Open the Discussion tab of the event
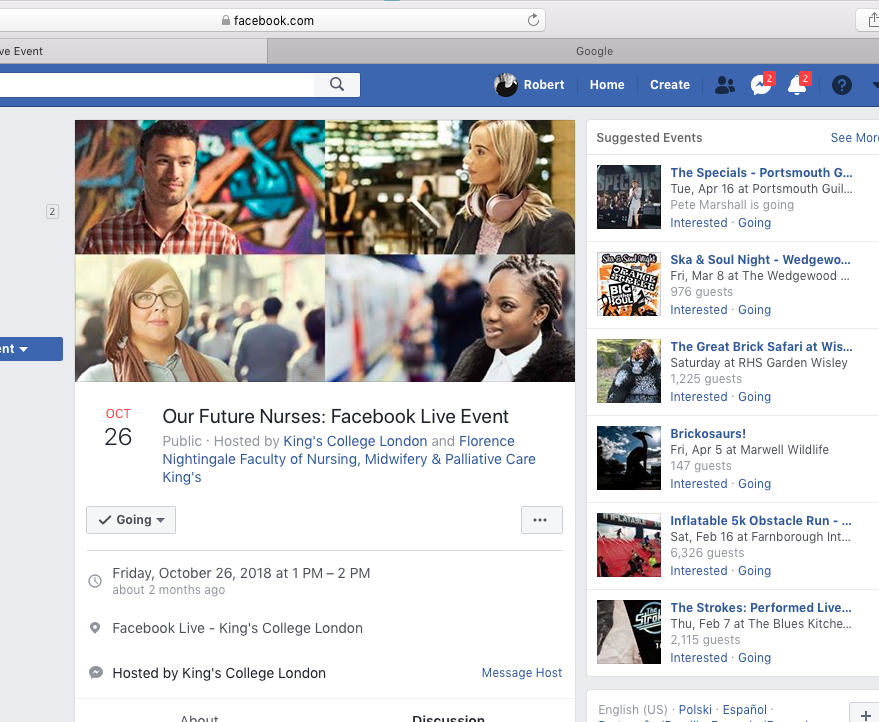879x722 pixels. click(x=448, y=718)
